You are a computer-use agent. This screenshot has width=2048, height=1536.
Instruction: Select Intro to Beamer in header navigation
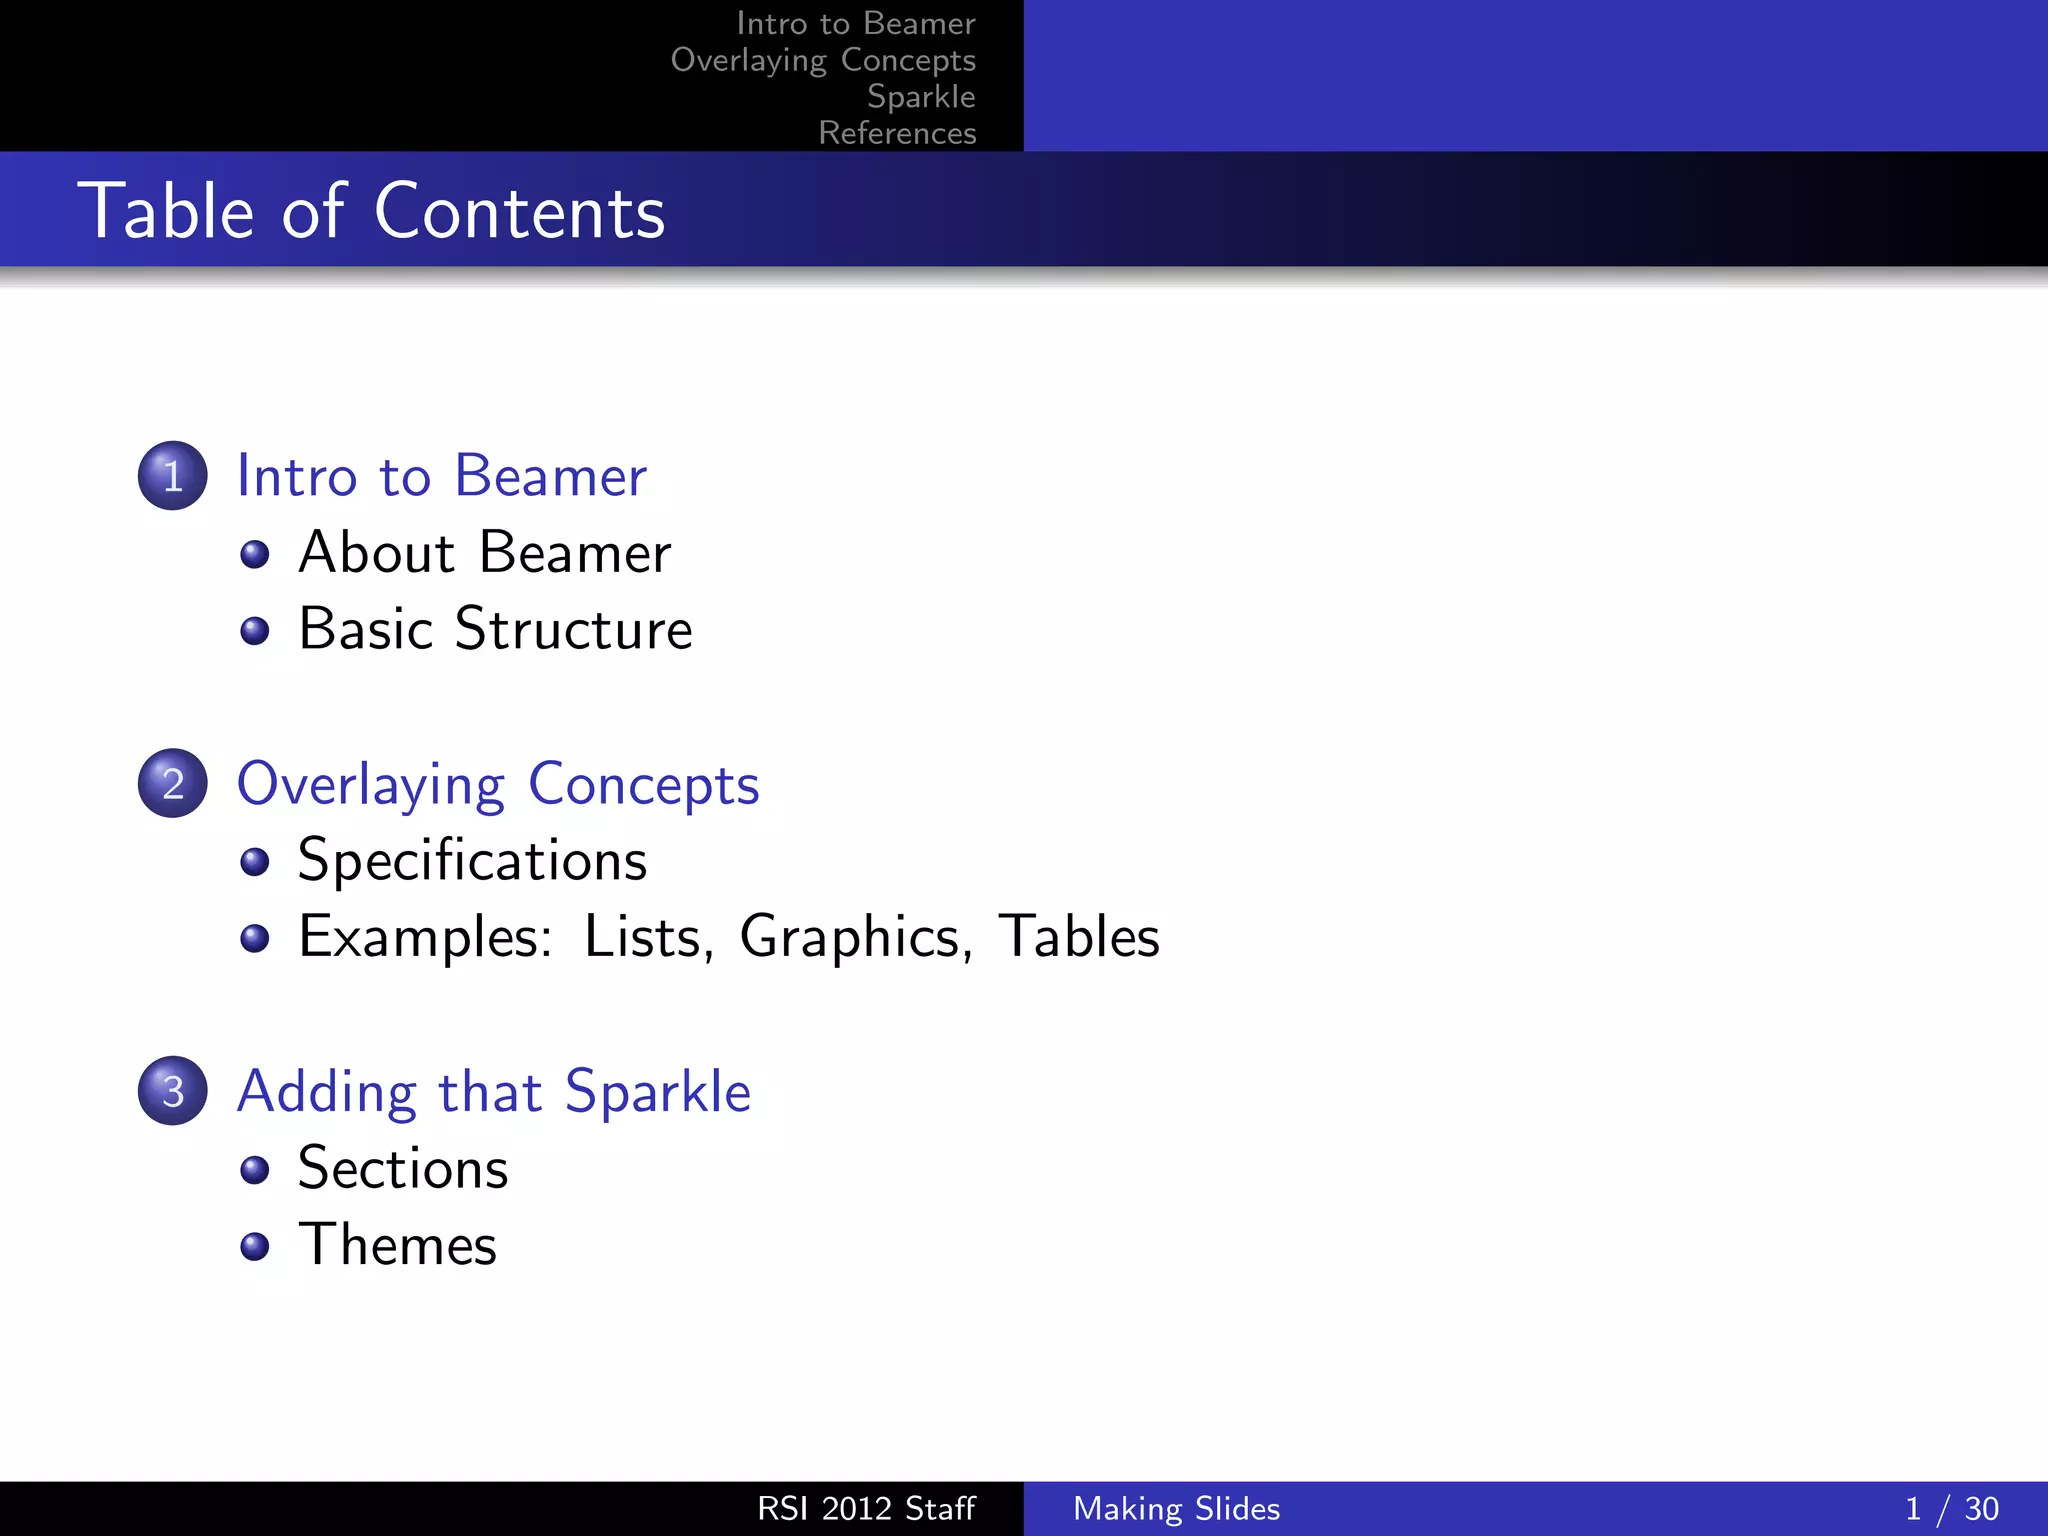pyautogui.click(x=855, y=23)
